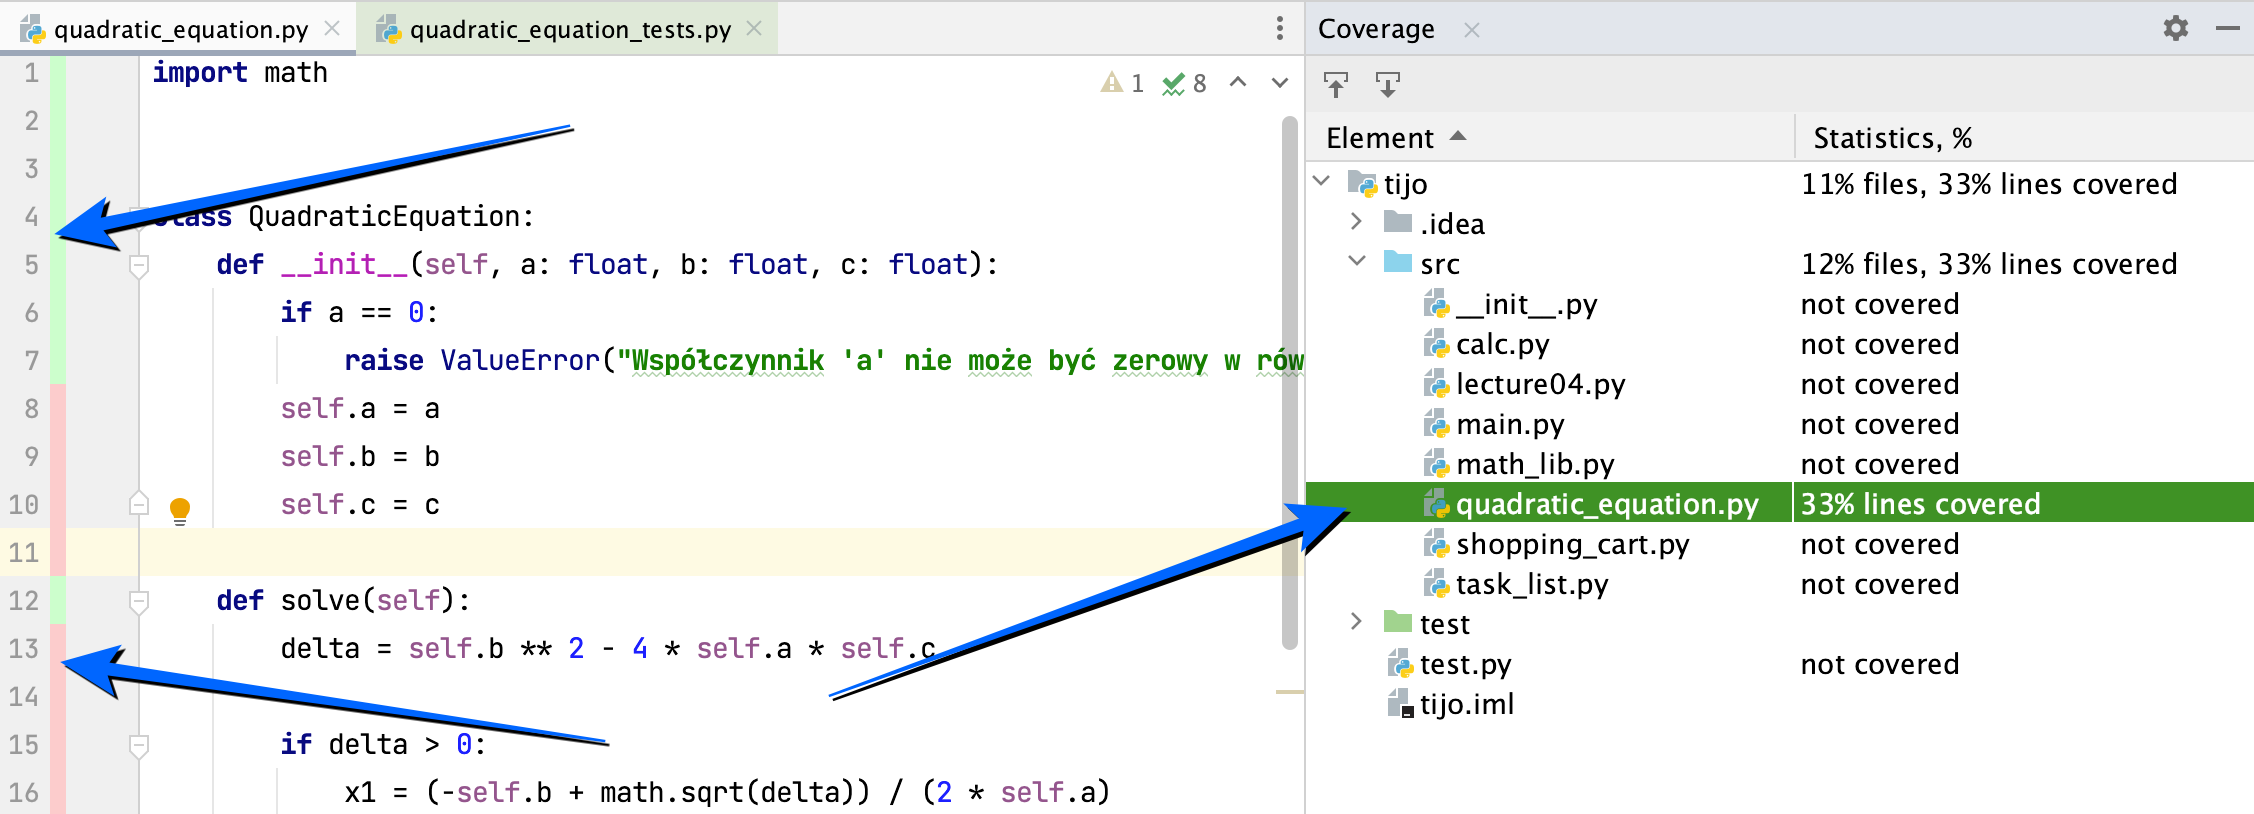
Task: Click the second Coverage toolbar down-arrow icon
Action: tap(1387, 85)
